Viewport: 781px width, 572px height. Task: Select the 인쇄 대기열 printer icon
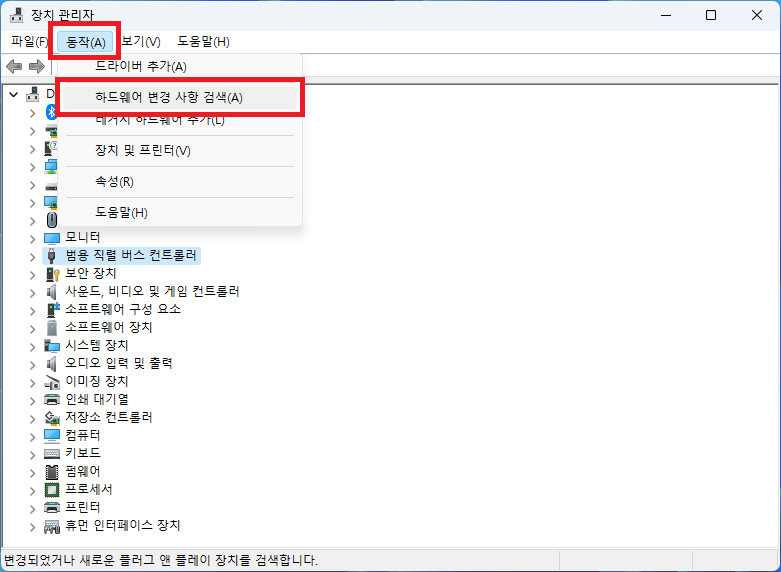(x=52, y=400)
